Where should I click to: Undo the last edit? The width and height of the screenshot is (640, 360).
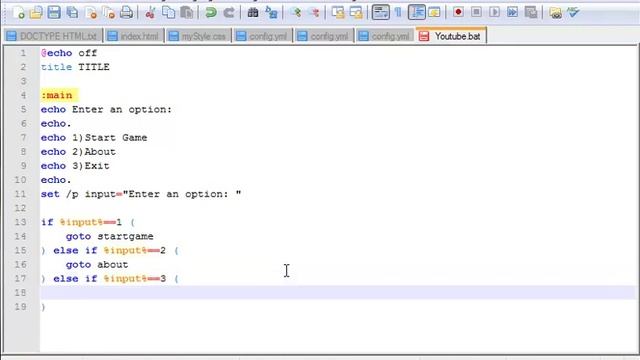point(211,13)
